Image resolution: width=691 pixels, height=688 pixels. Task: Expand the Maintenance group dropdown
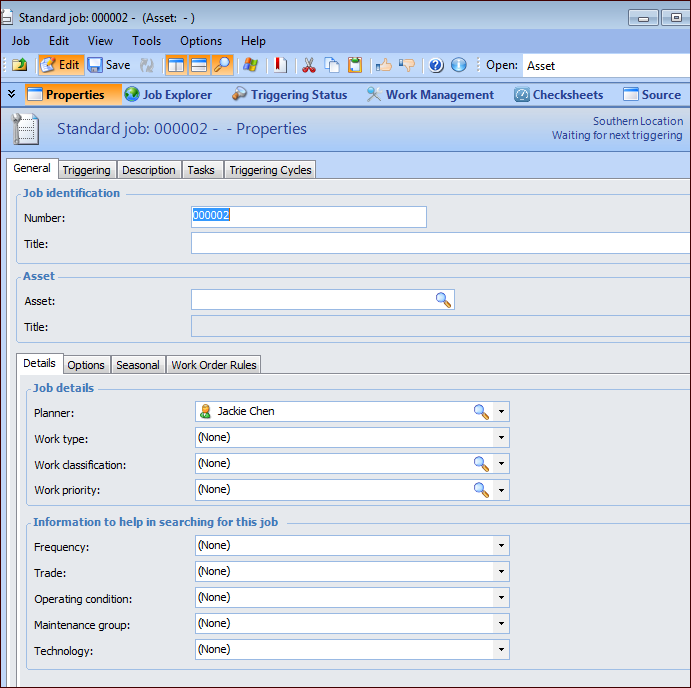coord(500,624)
